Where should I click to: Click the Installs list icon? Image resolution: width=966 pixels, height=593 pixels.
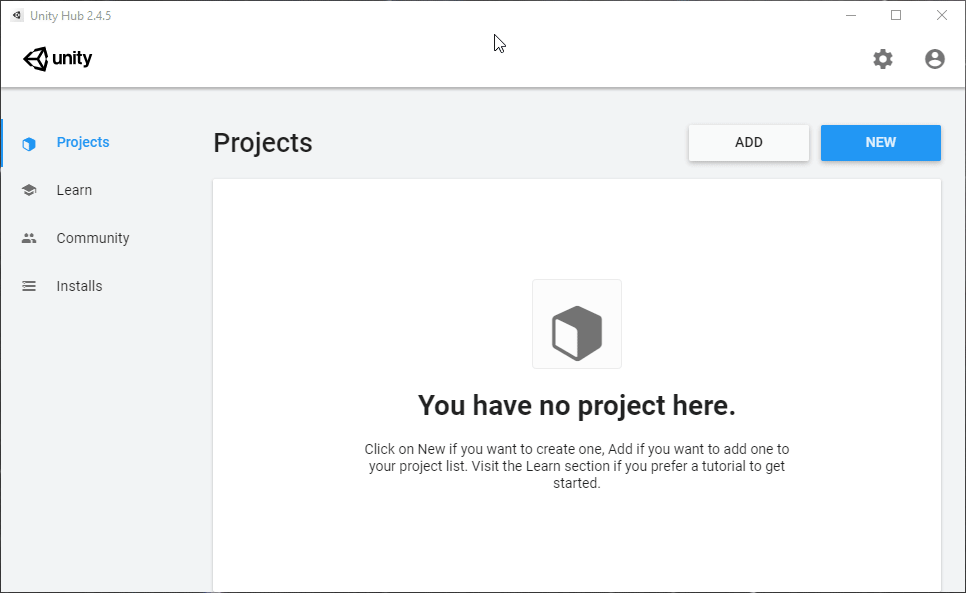click(x=29, y=285)
